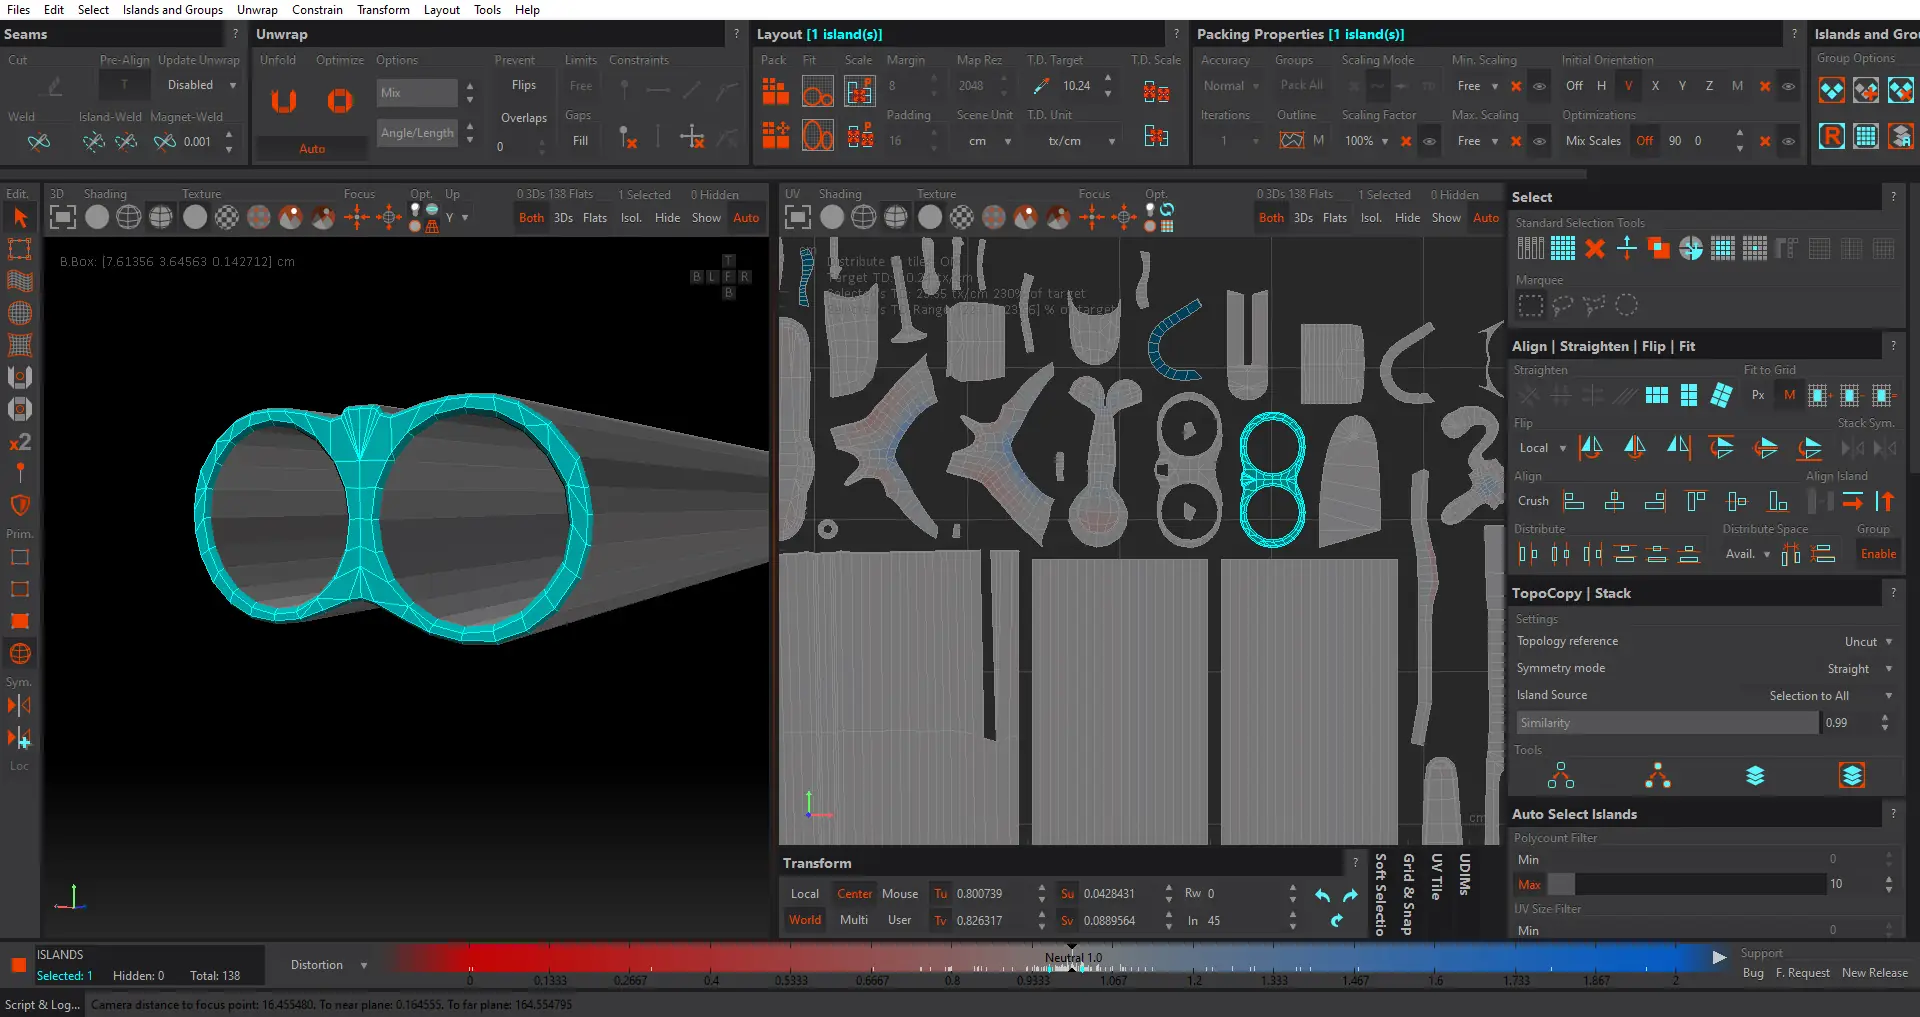Image resolution: width=1920 pixels, height=1017 pixels.
Task: Click the Script & Log button
Action: 42,1005
